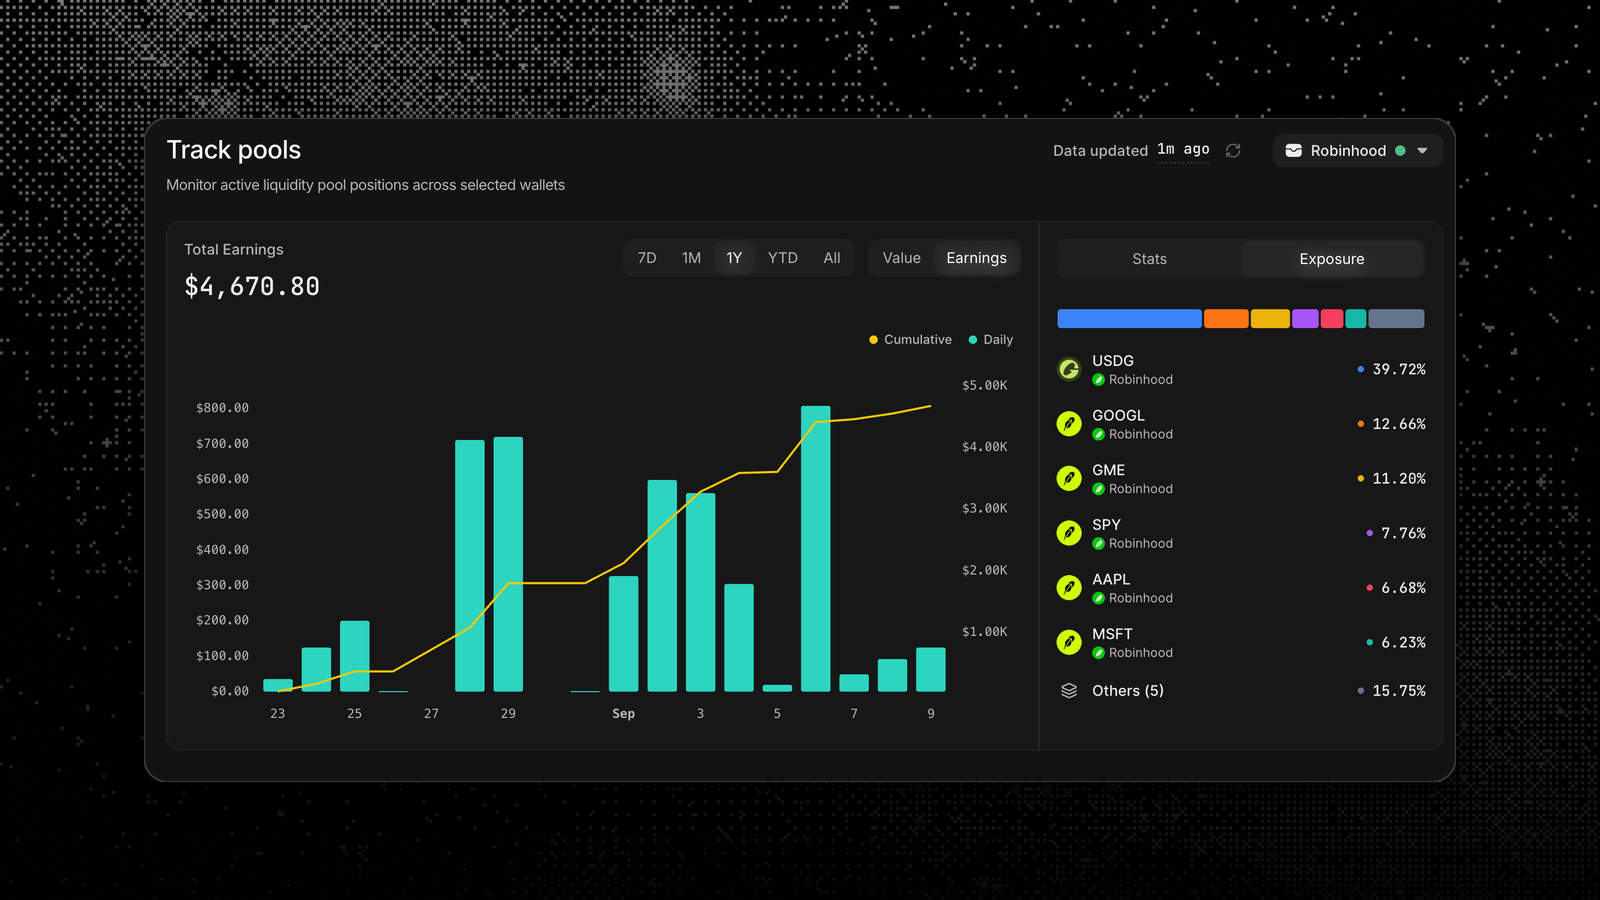This screenshot has width=1600, height=900.
Task: Switch chart to Value view
Action: coord(902,258)
